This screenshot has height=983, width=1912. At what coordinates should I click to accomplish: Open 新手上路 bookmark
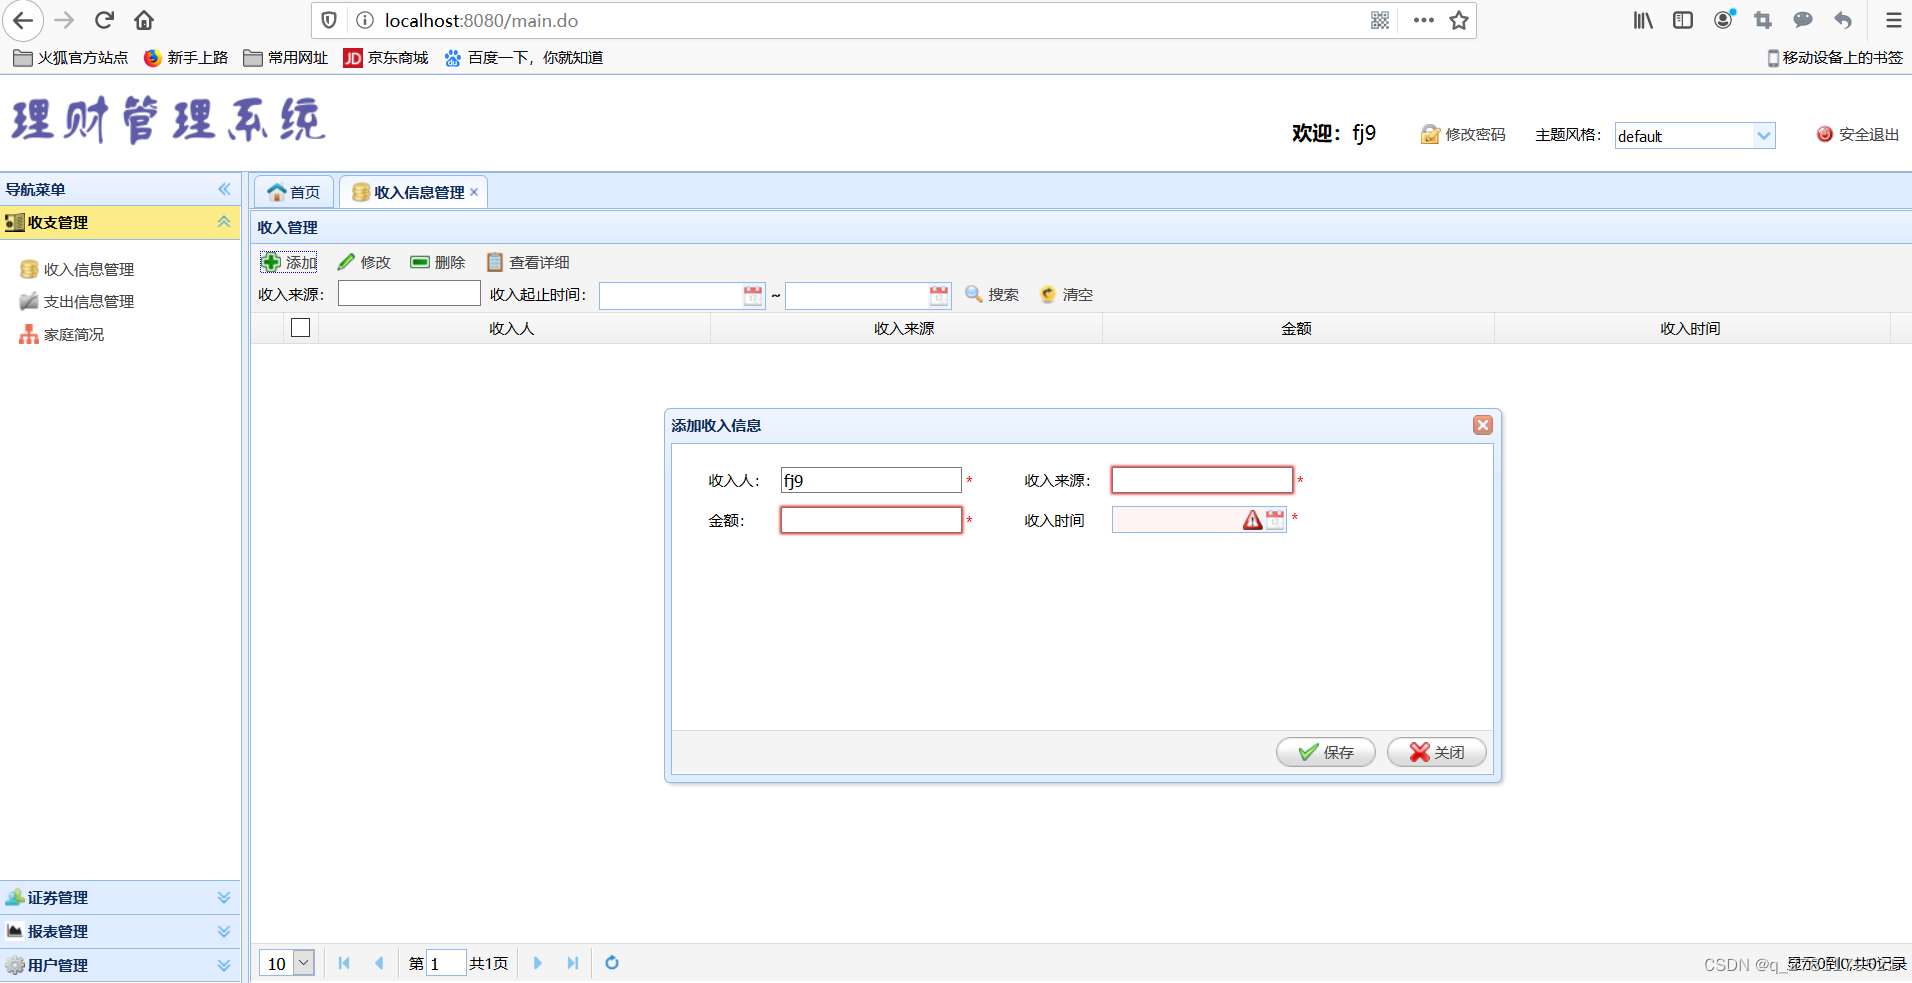coord(186,58)
